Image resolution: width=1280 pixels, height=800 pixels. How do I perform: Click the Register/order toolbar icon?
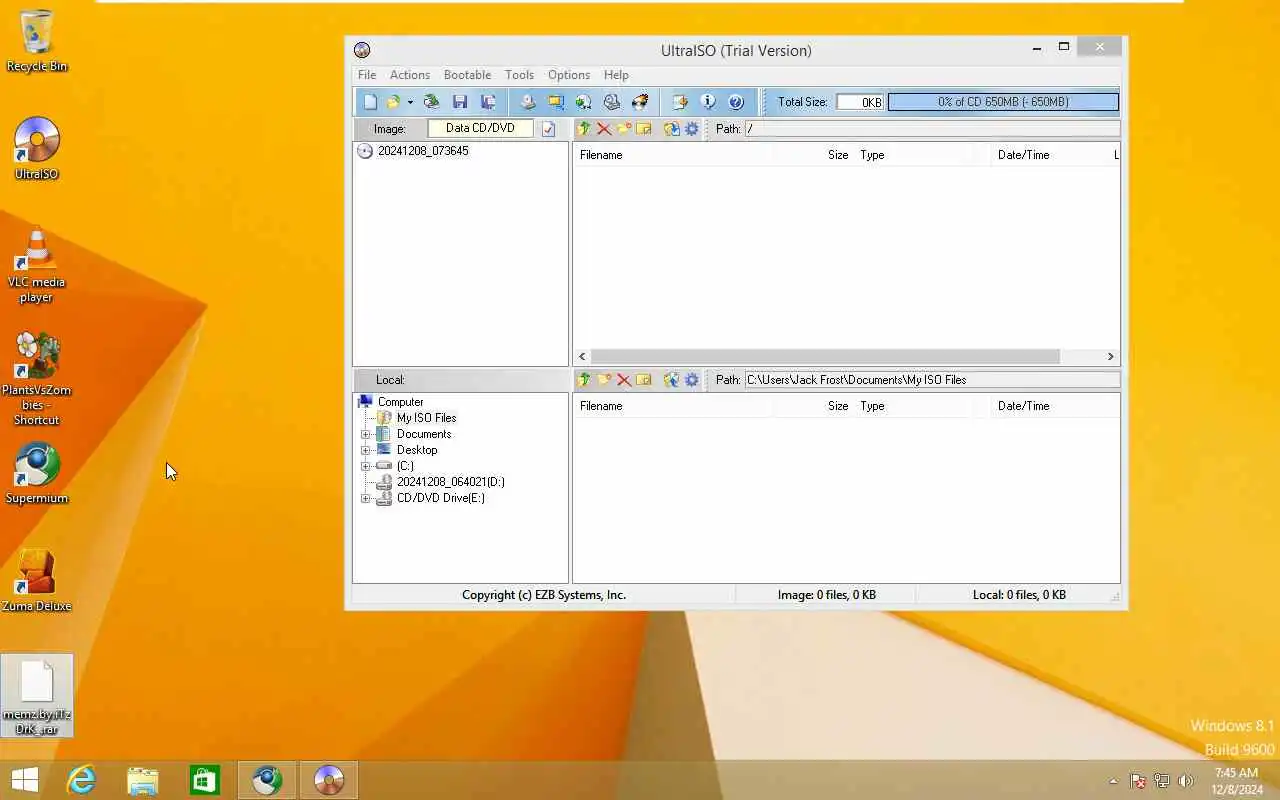(x=680, y=102)
